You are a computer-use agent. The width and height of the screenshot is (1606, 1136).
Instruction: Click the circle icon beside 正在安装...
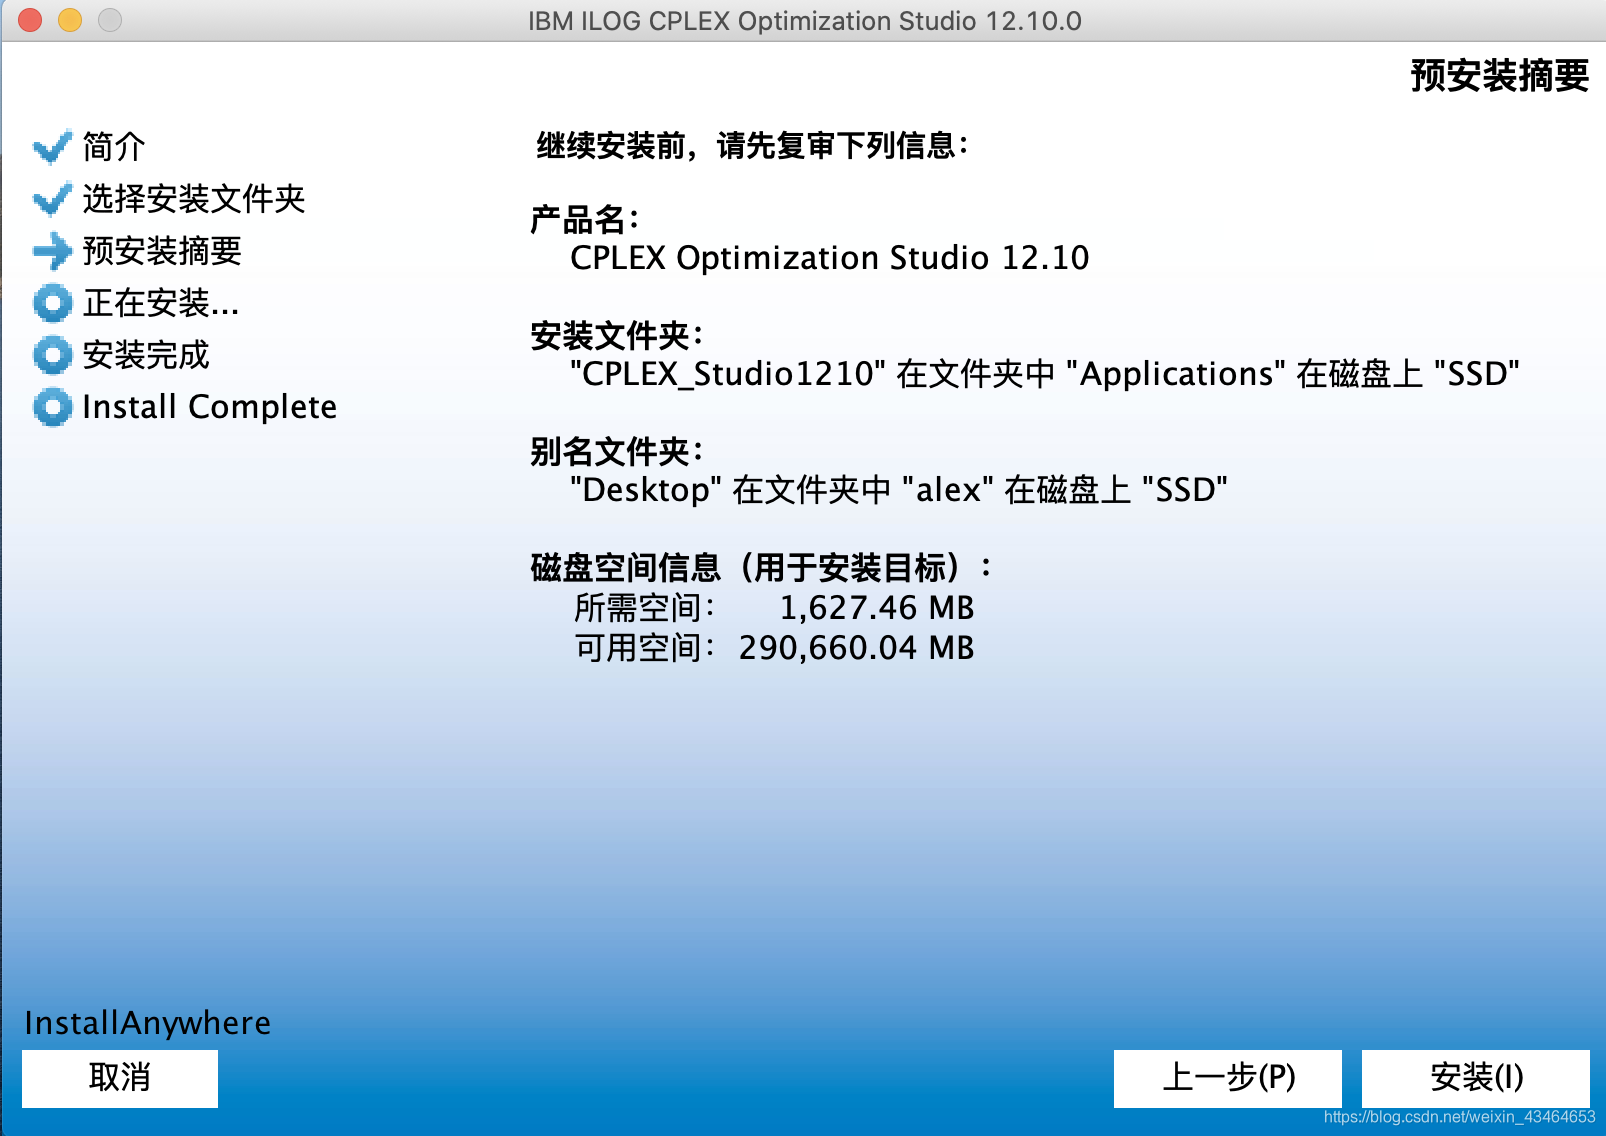[52, 303]
